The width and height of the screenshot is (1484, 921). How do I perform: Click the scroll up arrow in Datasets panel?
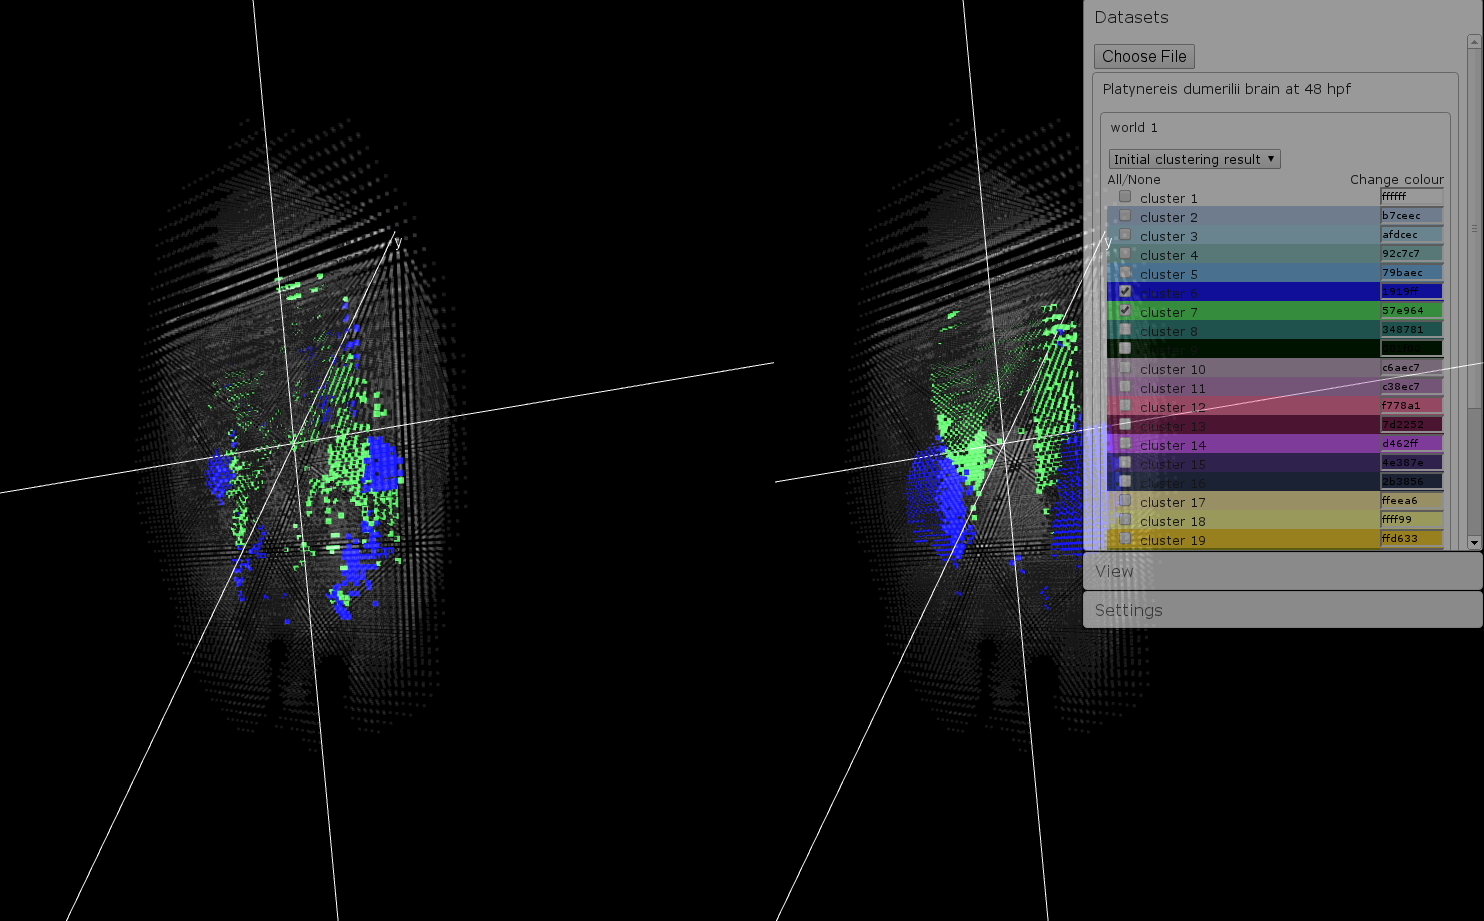1474,42
